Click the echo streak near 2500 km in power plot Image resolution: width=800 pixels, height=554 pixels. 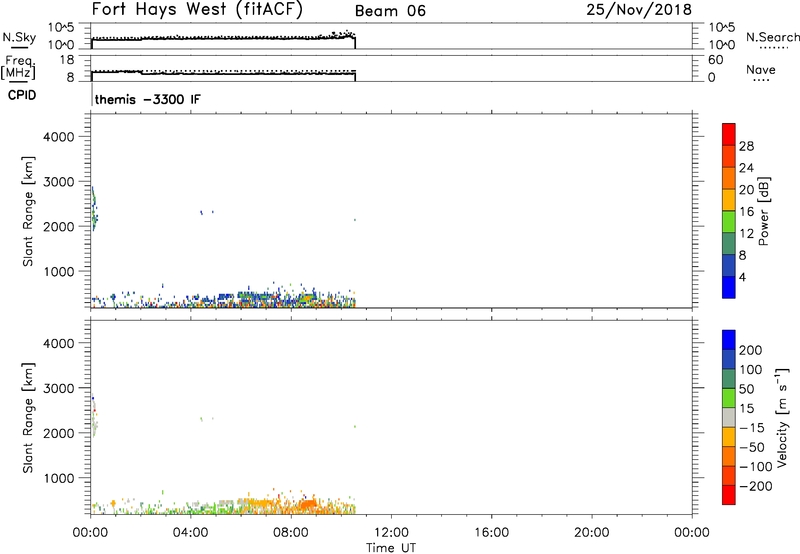94,209
